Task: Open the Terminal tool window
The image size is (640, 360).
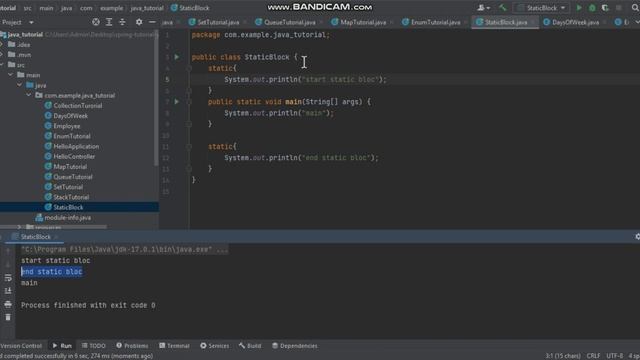Action: pyautogui.click(x=174, y=346)
